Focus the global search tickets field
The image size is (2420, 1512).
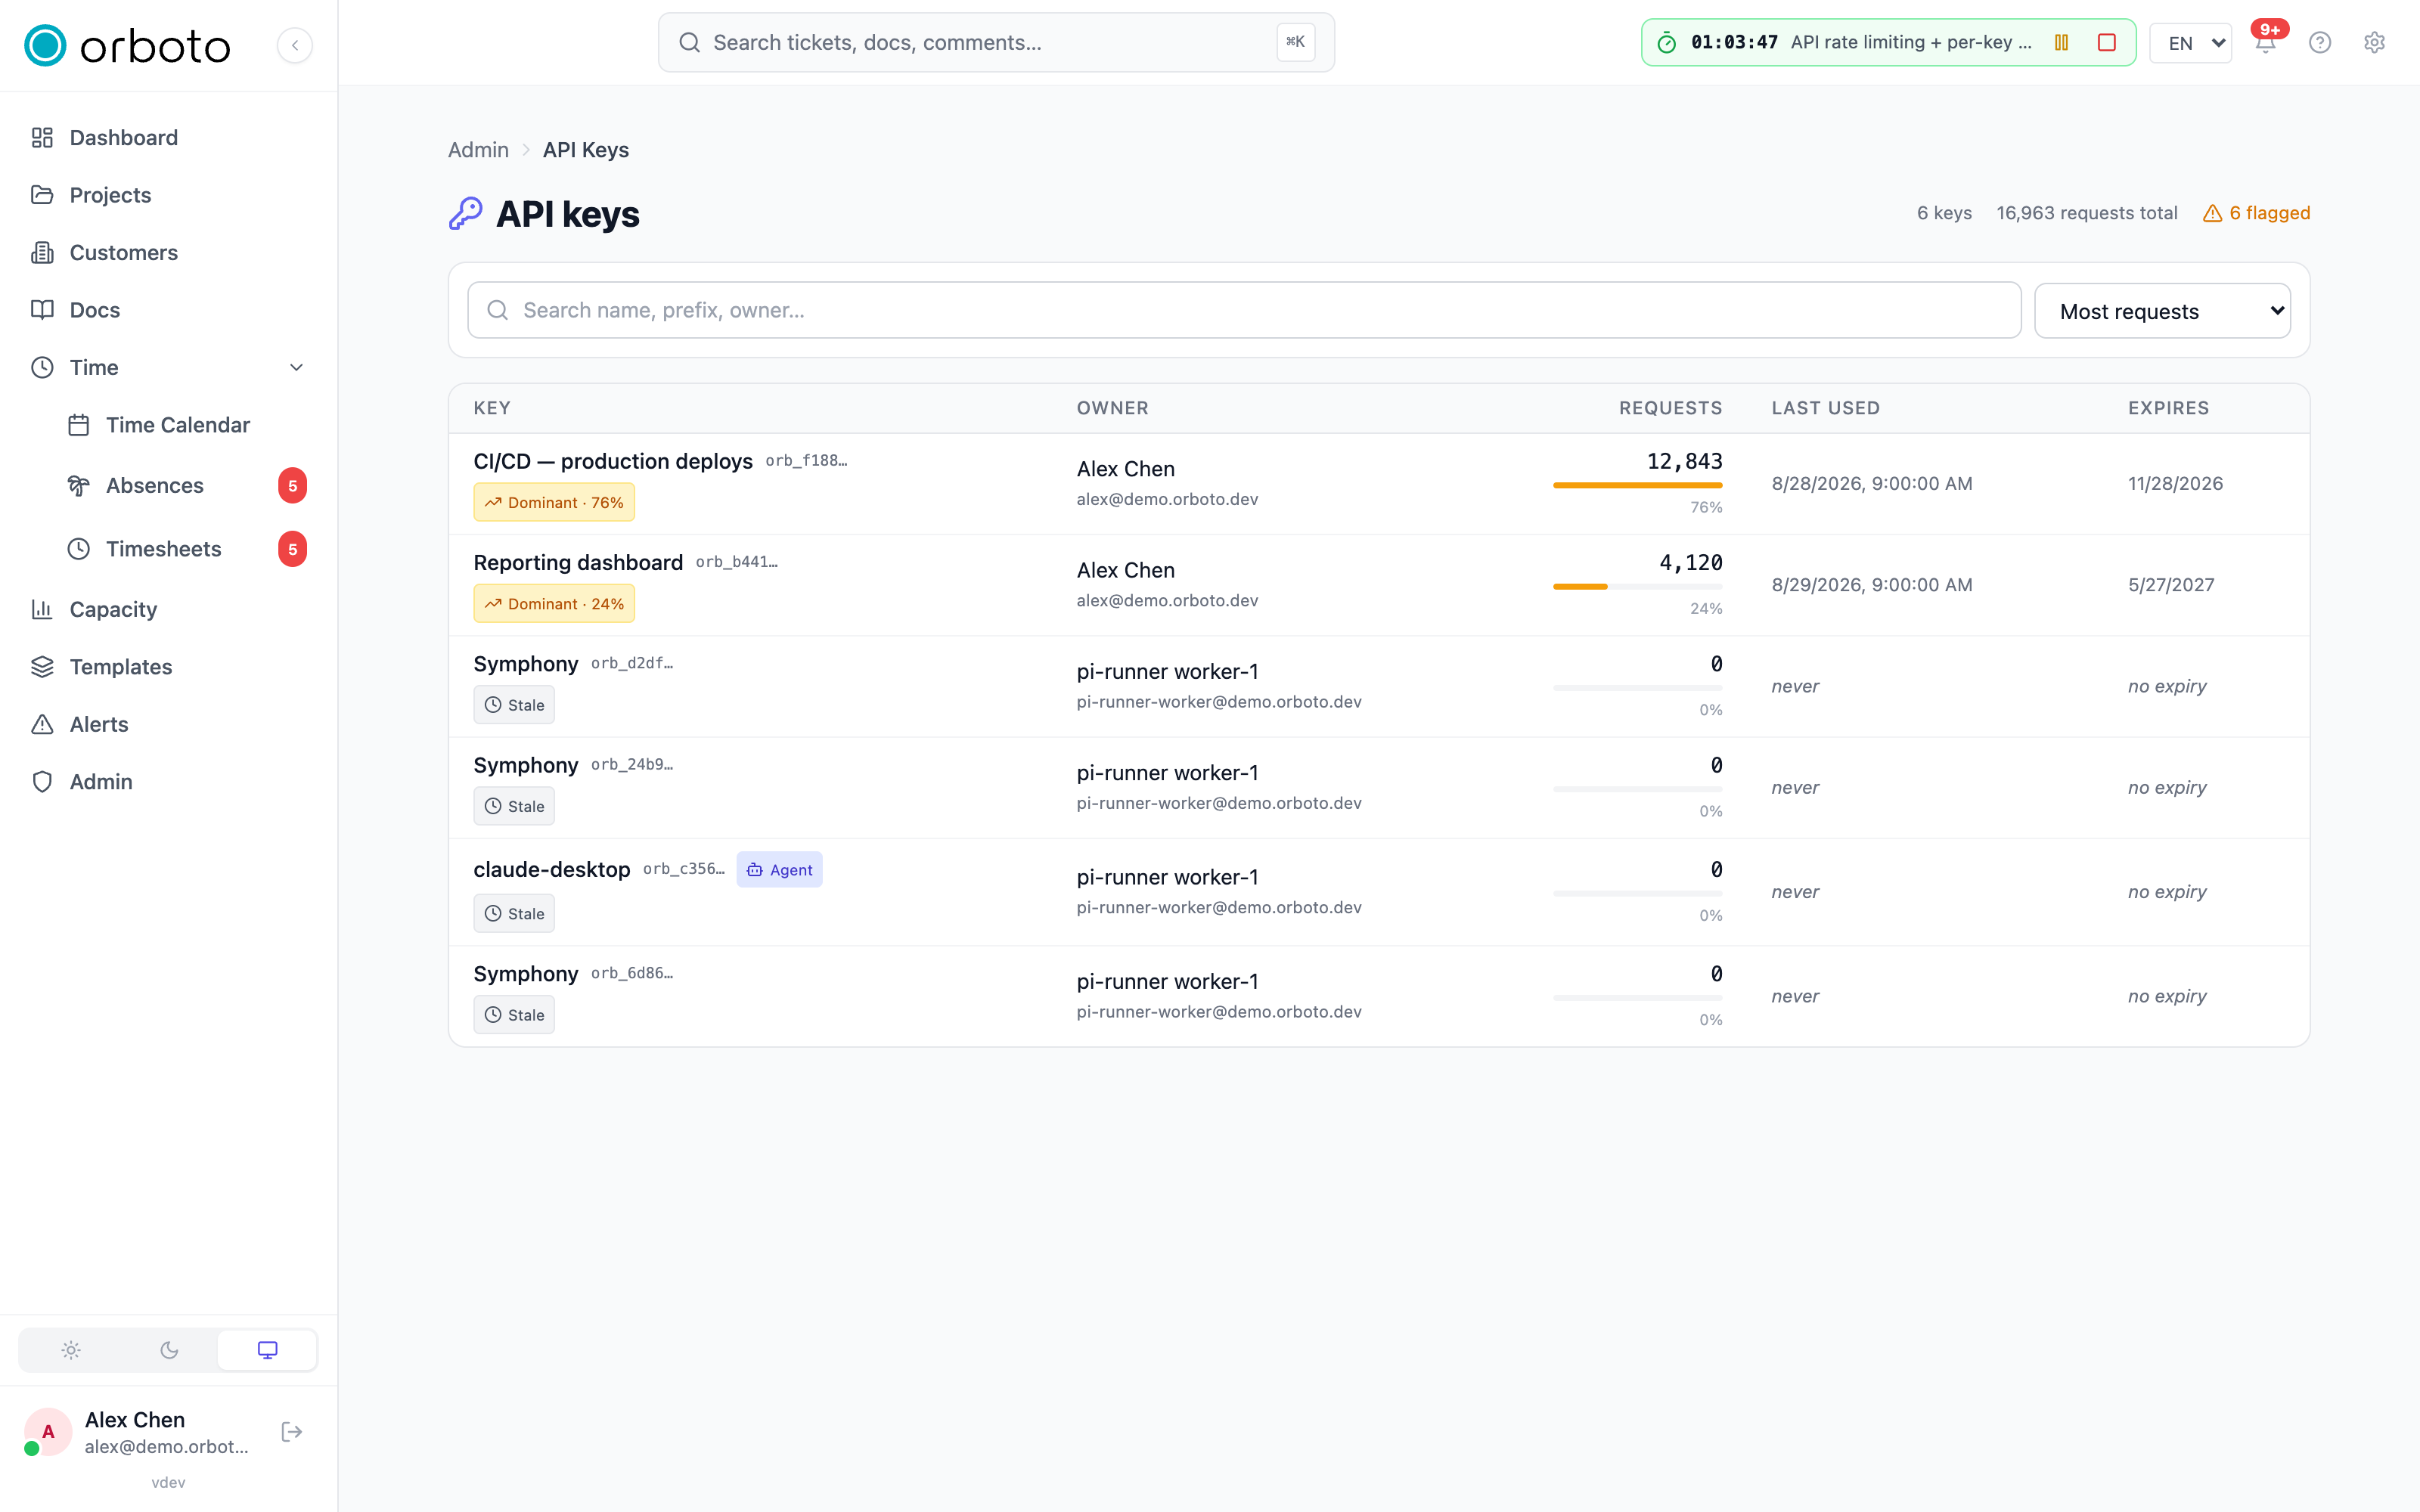pyautogui.click(x=996, y=42)
